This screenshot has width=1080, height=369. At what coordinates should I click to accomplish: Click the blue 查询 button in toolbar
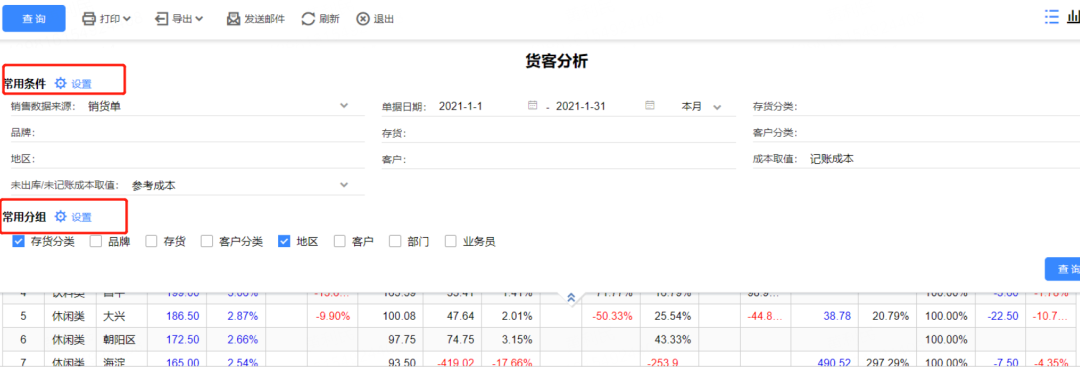pyautogui.click(x=34, y=19)
